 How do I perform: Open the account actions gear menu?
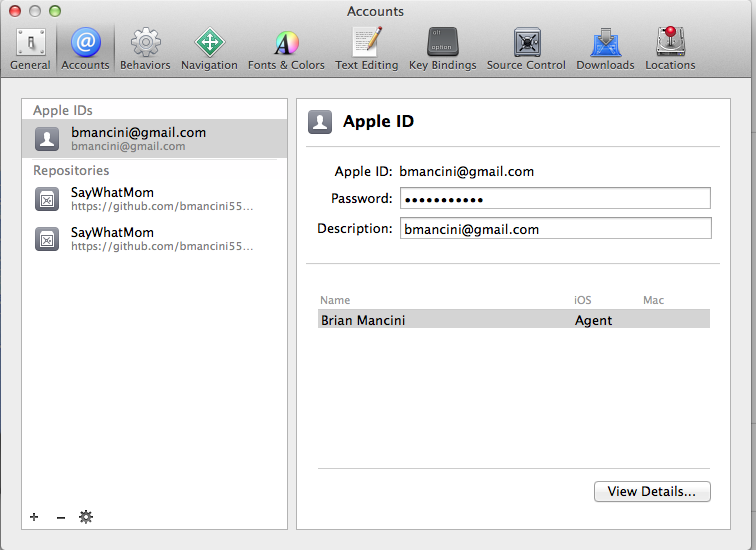click(86, 517)
